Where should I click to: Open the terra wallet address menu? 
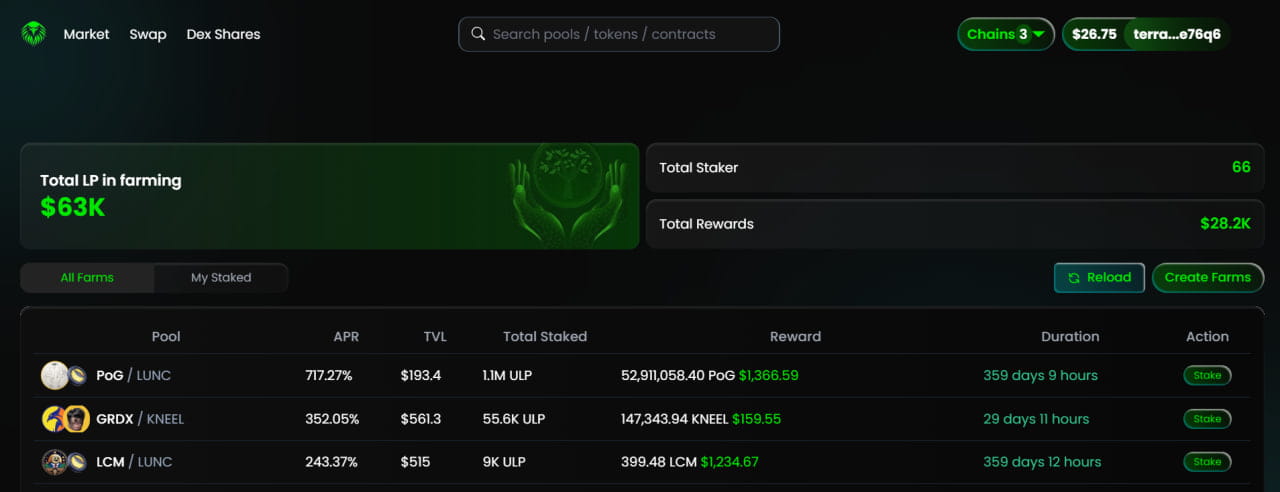point(1176,34)
